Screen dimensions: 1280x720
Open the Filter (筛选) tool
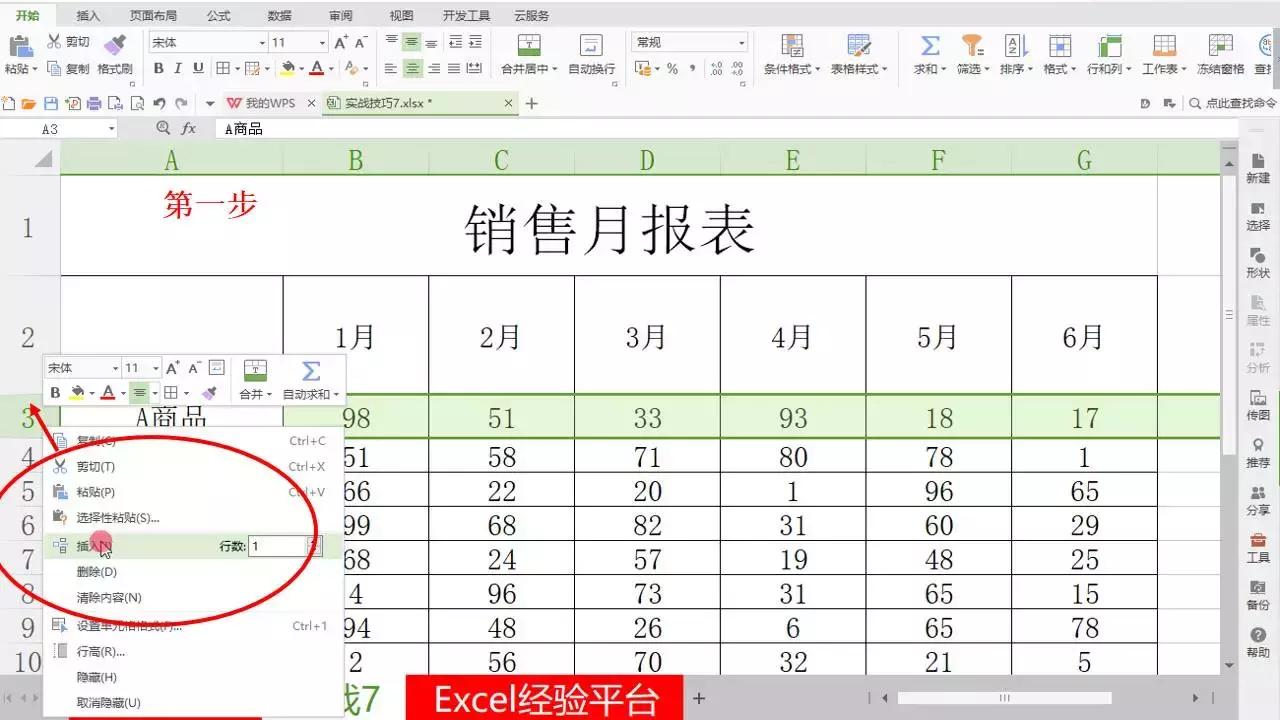[x=971, y=55]
